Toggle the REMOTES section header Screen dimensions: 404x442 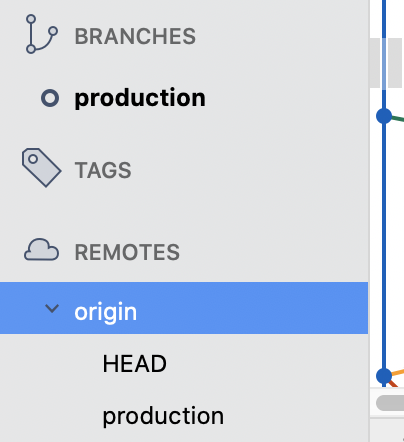[127, 252]
